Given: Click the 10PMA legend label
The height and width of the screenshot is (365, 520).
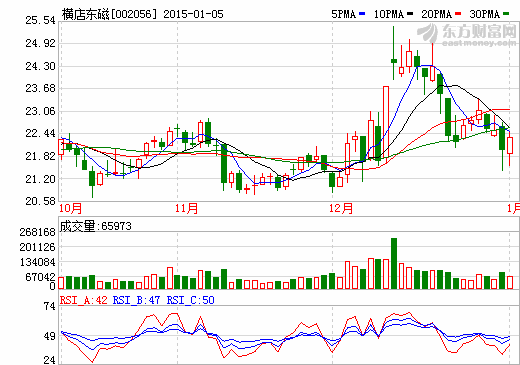Looking at the screenshot, I should (389, 14).
